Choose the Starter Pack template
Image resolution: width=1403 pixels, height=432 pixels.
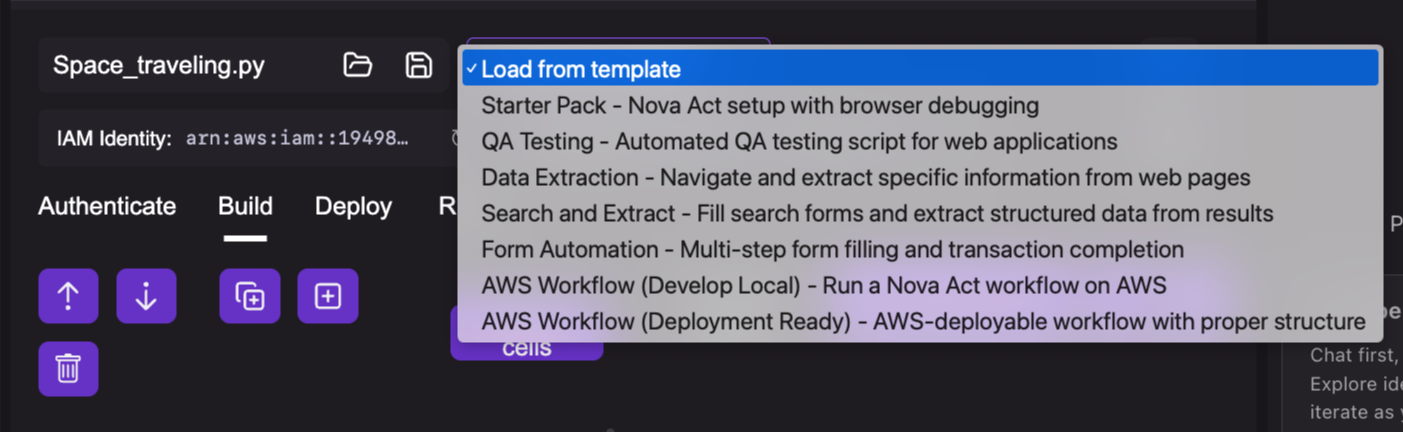760,105
